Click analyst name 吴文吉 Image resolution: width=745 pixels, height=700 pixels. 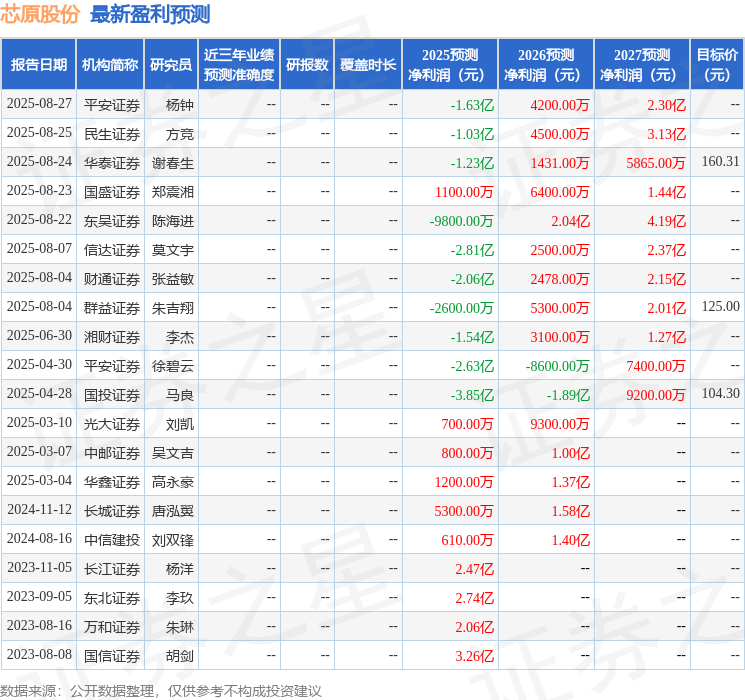(x=172, y=453)
